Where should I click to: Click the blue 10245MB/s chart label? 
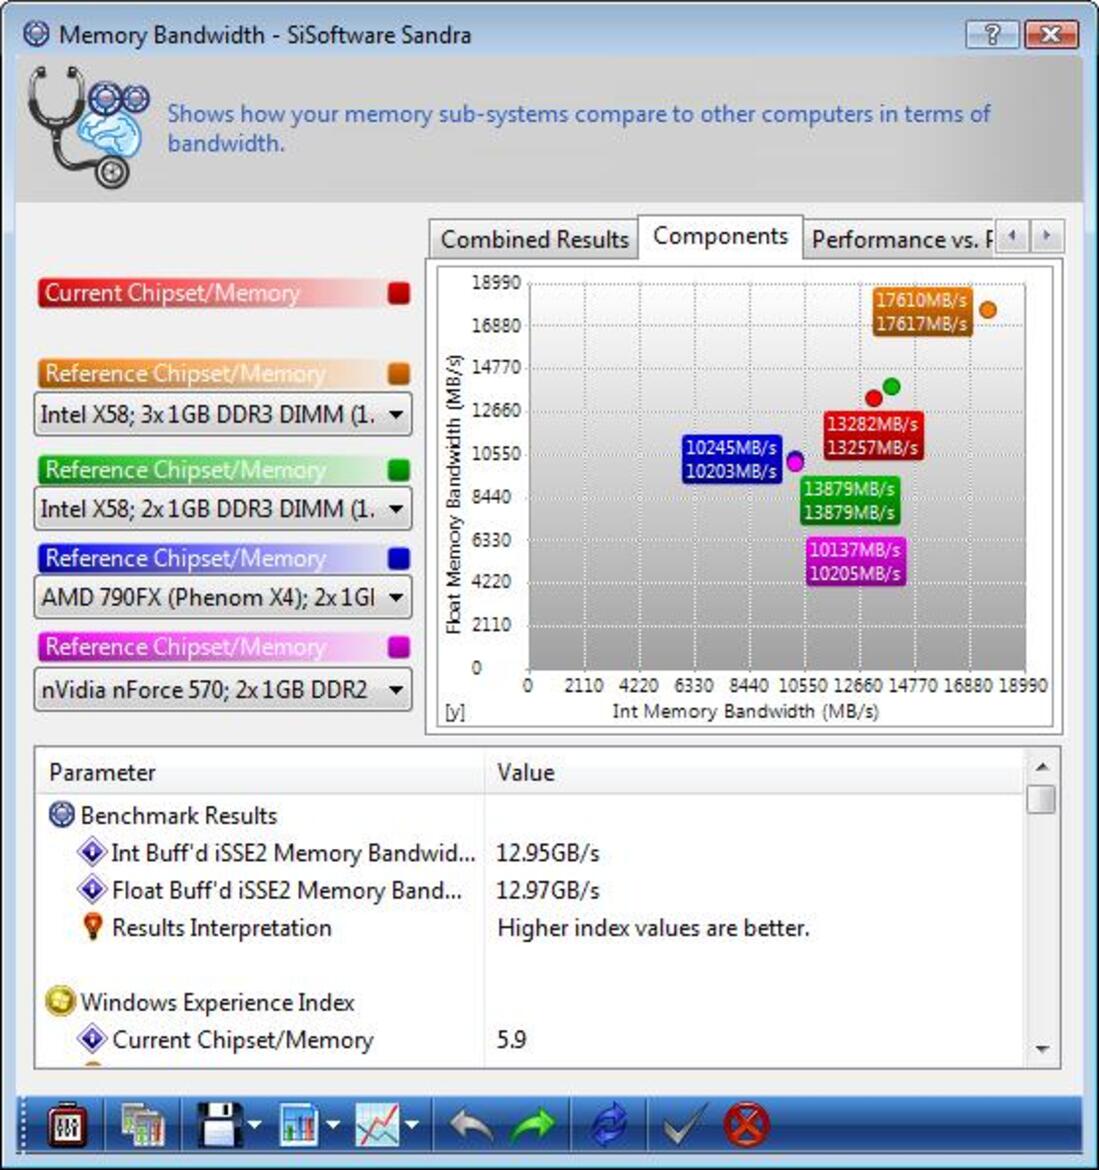732,459
